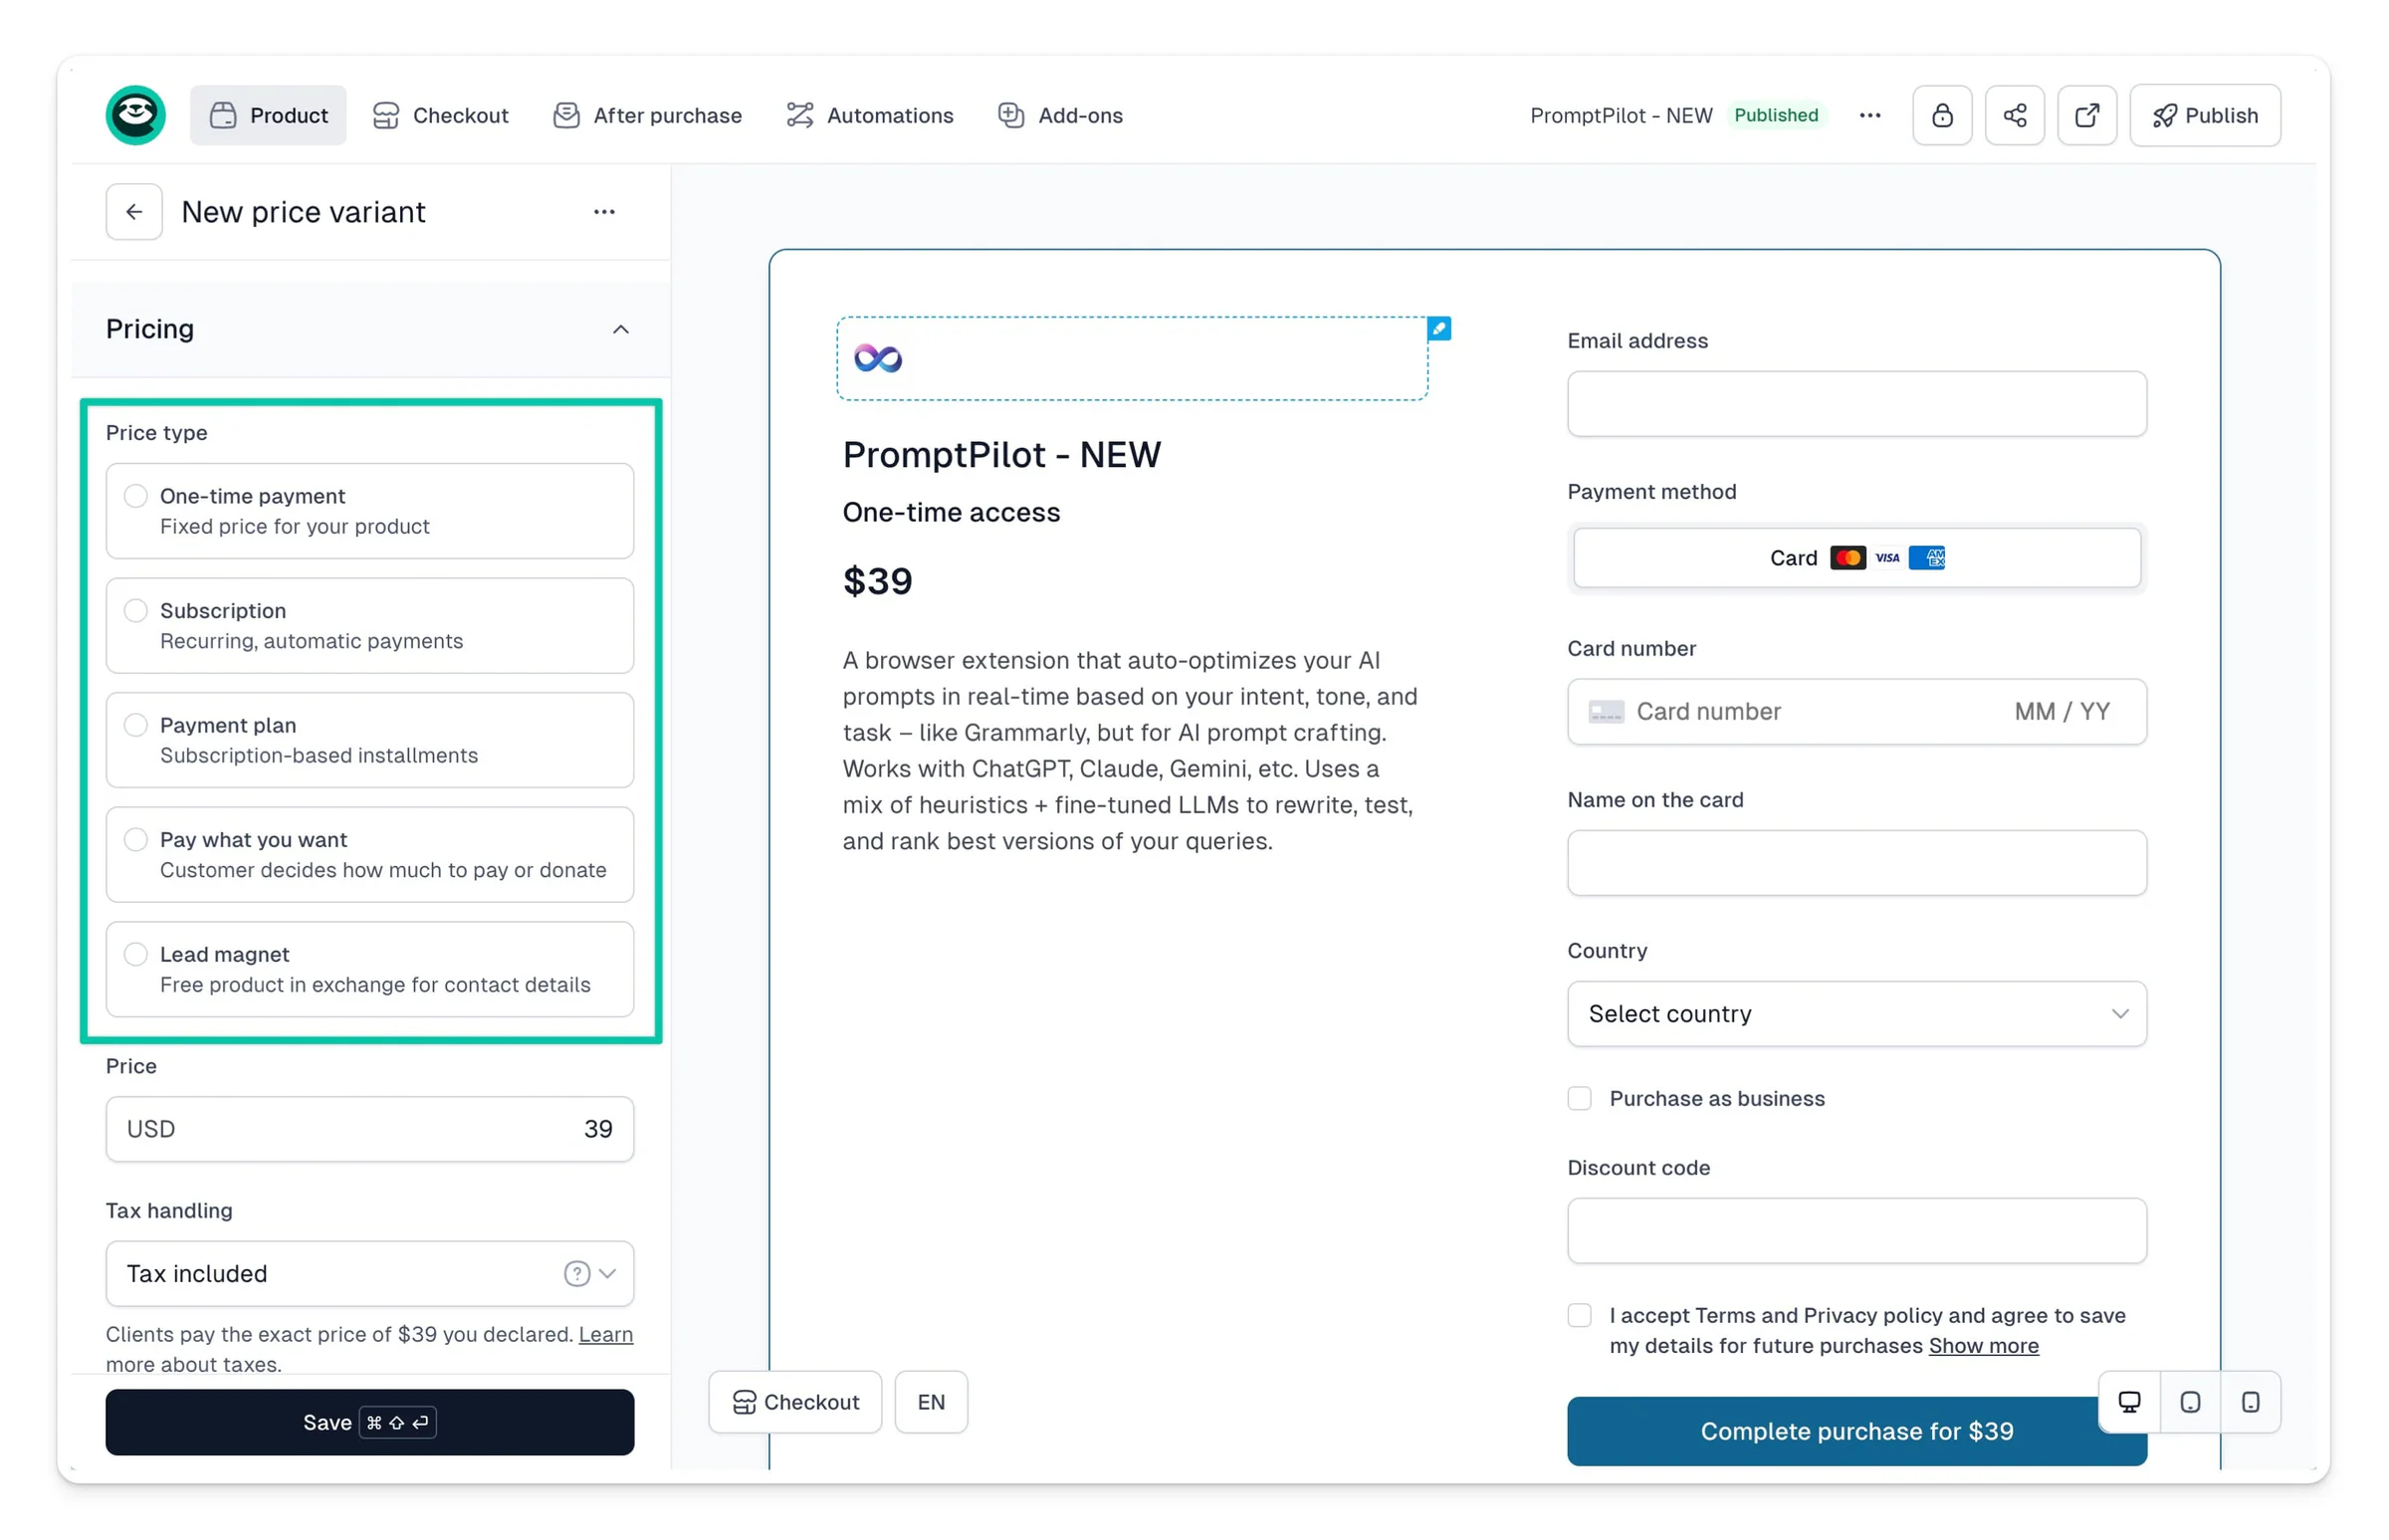The width and height of the screenshot is (2389, 1540).
Task: Switch to desktop preview icon
Action: [x=2128, y=1401]
